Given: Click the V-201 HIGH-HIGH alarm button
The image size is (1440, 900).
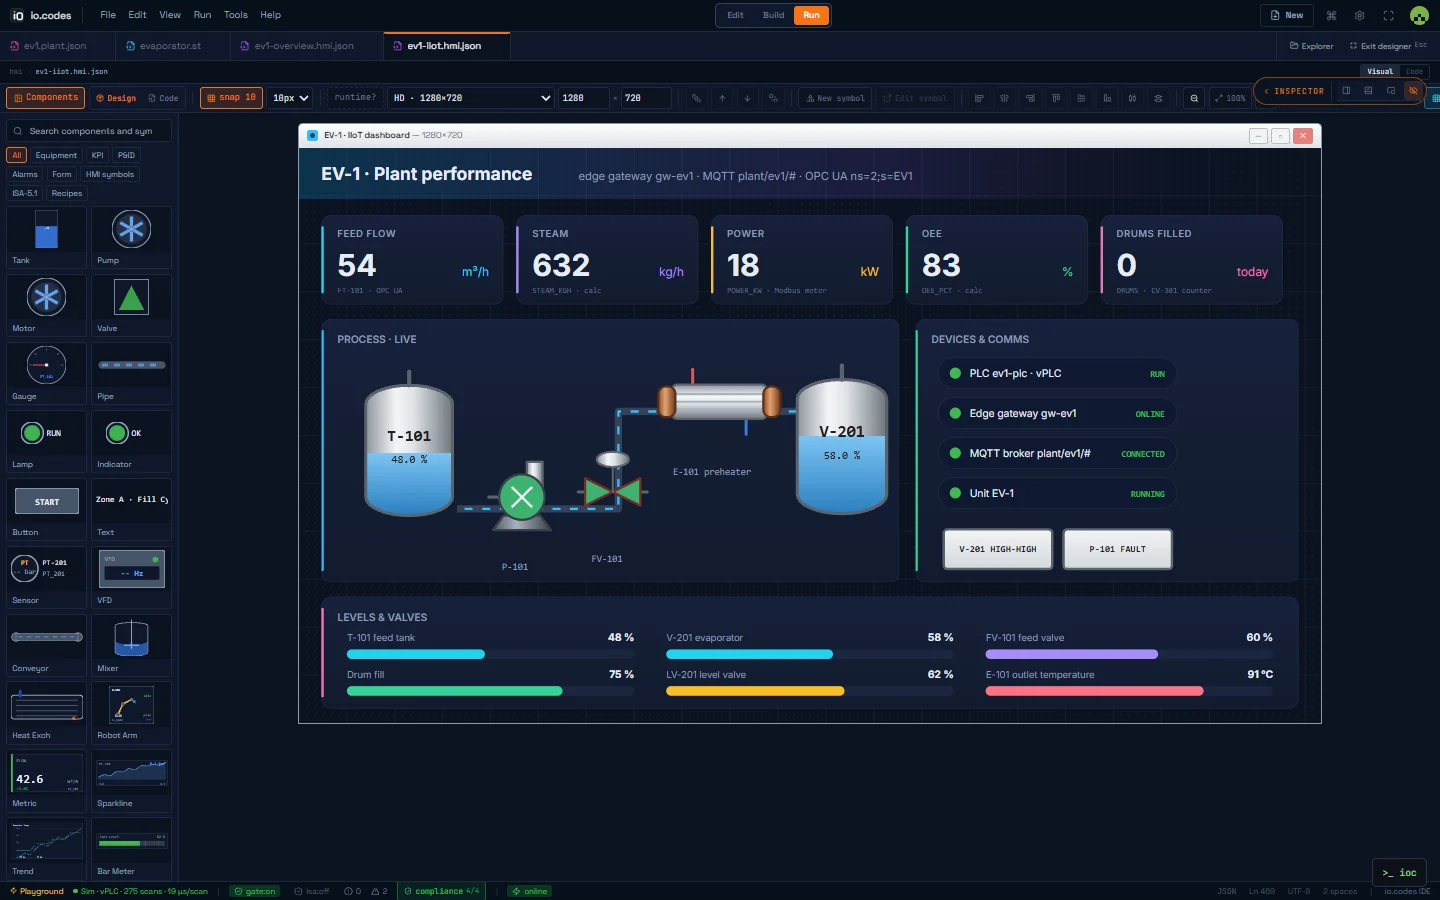Looking at the screenshot, I should click(x=998, y=549).
